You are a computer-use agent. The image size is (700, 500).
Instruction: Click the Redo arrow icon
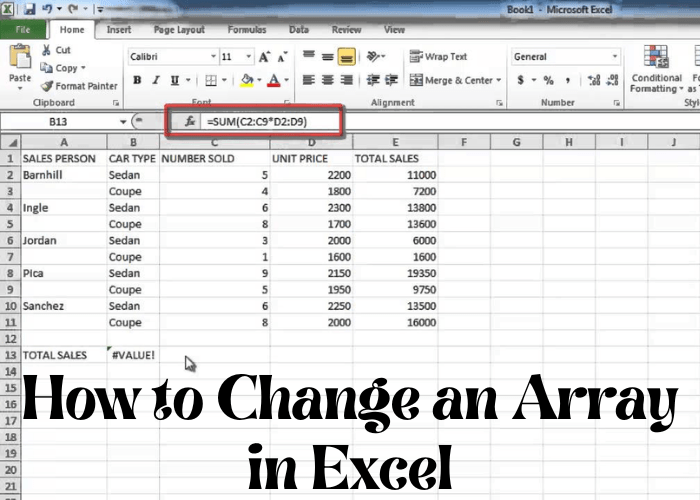click(73, 8)
